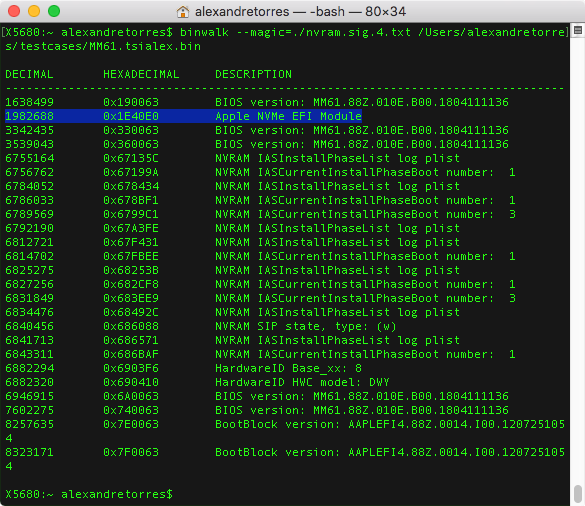Close the Terminal window with red button
The width and height of the screenshot is (585, 506).
[x=14, y=11]
